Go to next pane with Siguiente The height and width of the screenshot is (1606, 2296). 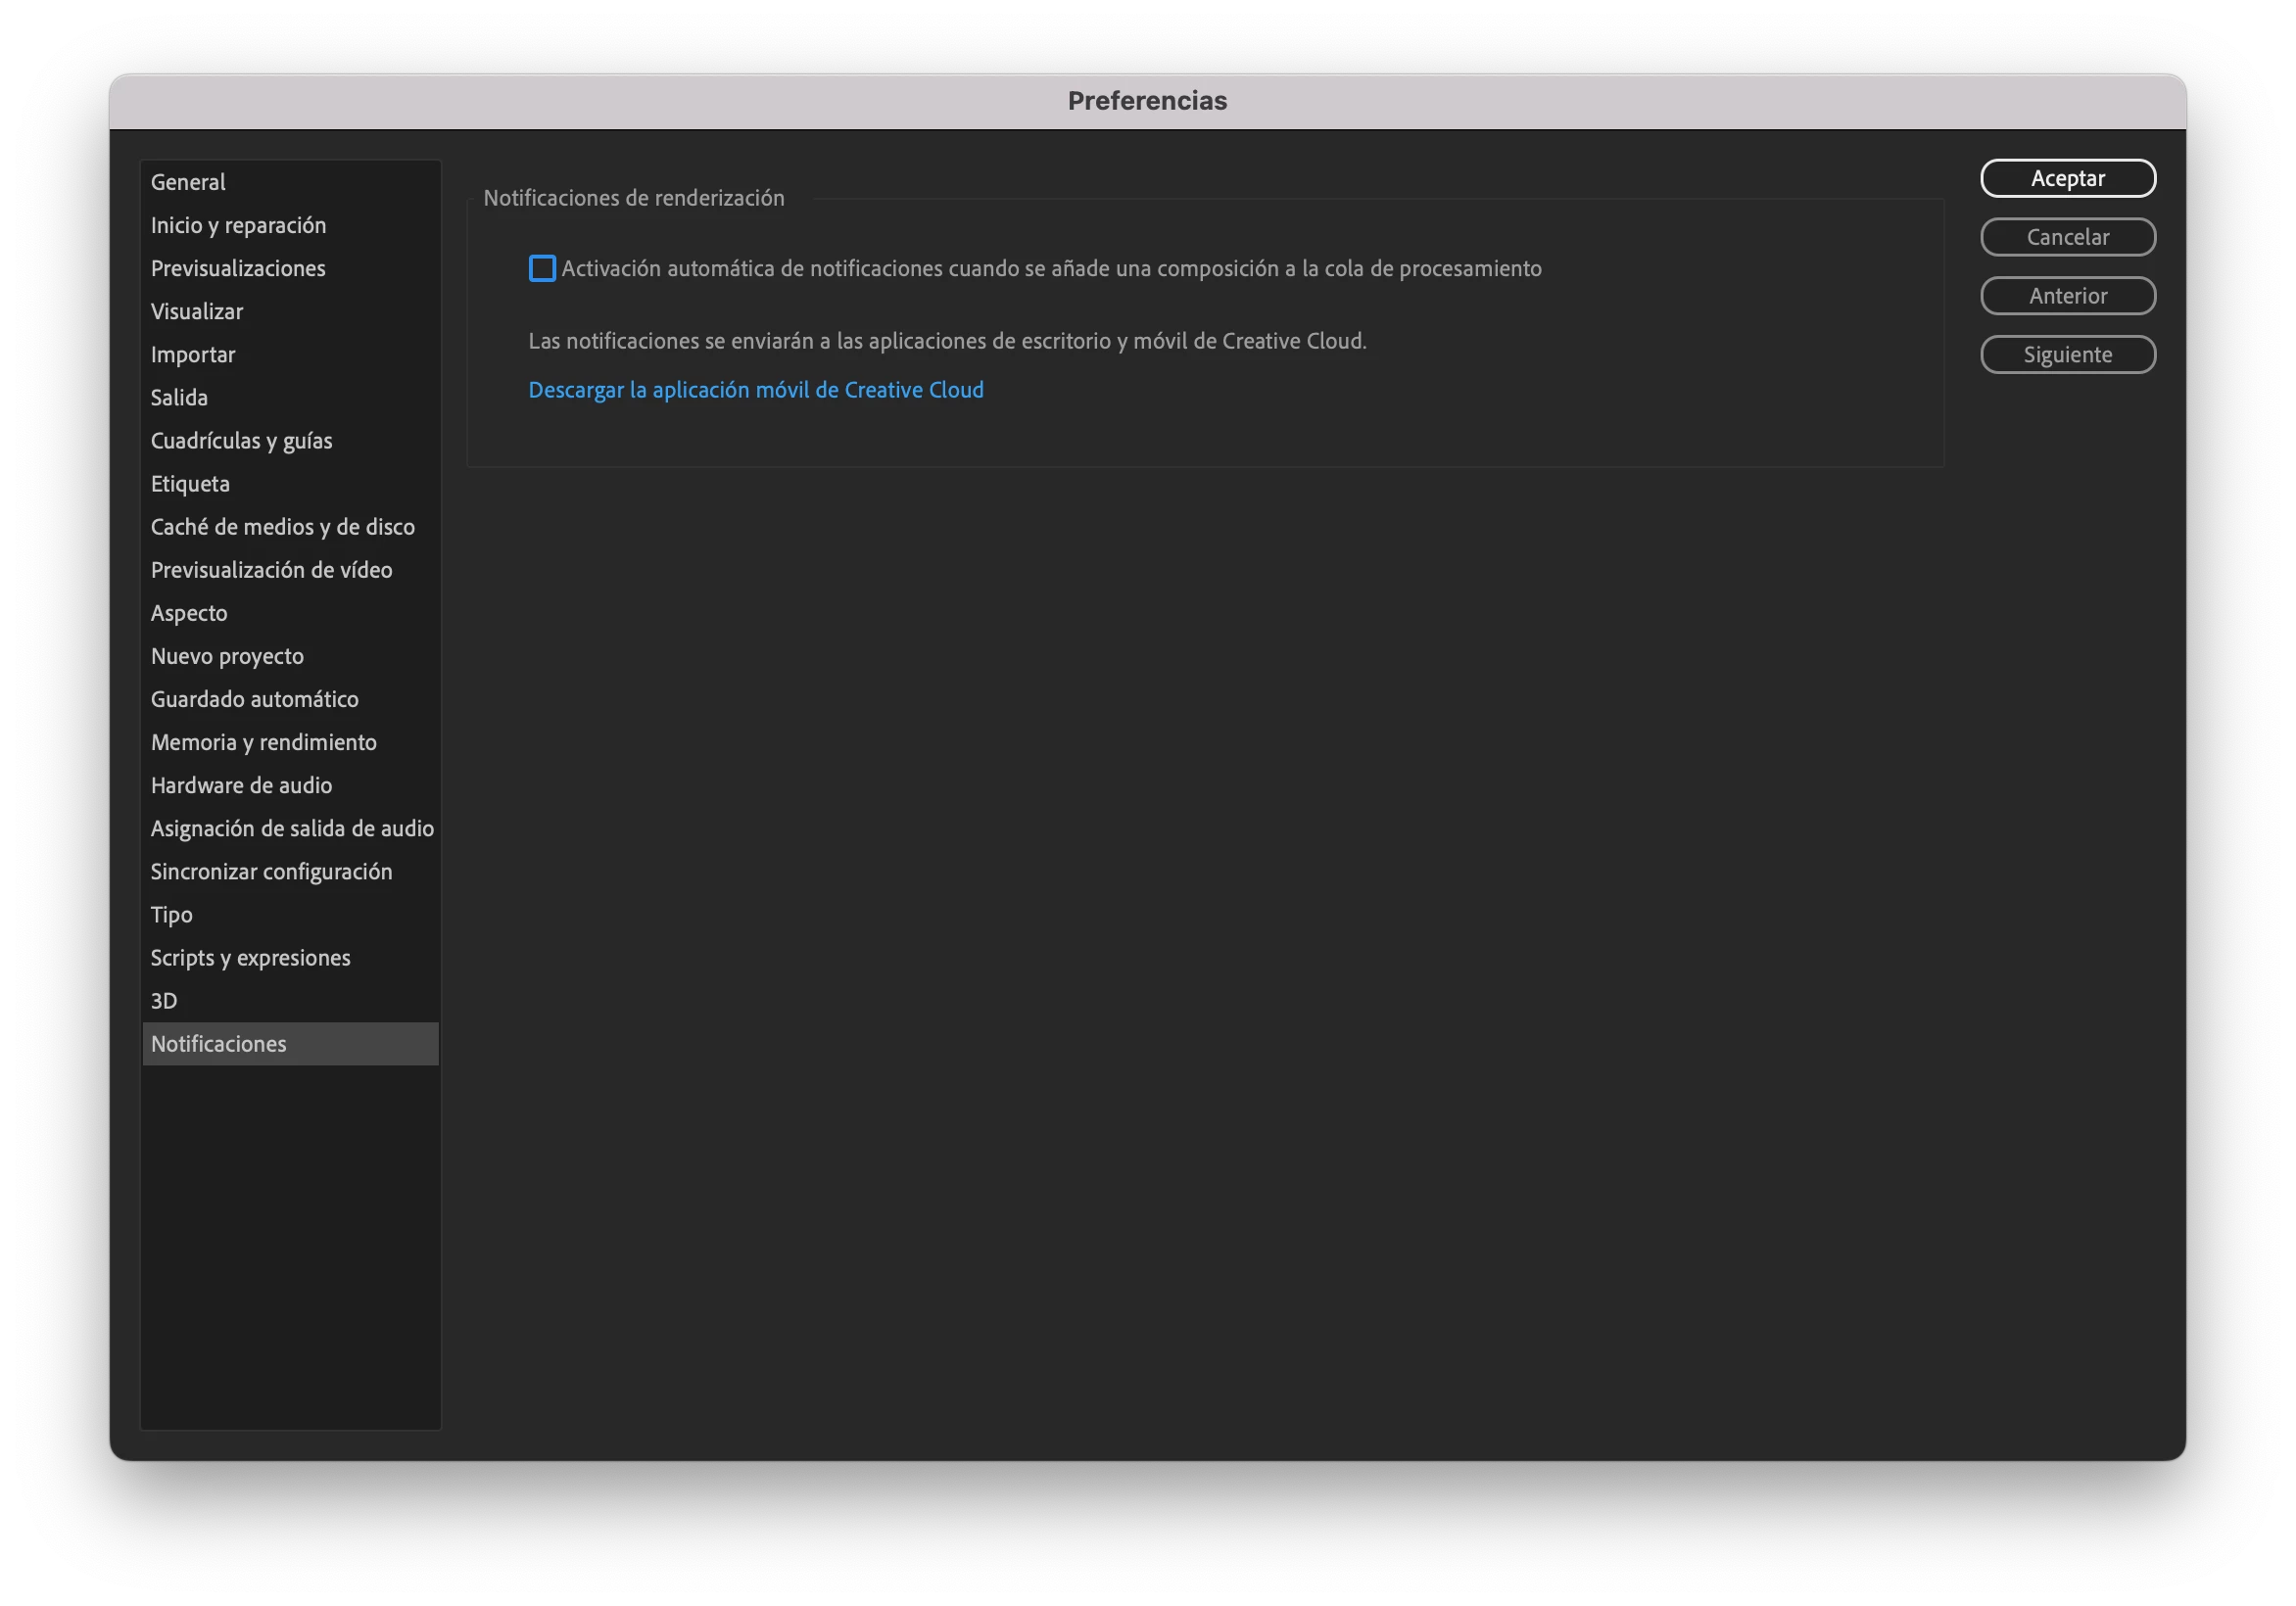2067,355
